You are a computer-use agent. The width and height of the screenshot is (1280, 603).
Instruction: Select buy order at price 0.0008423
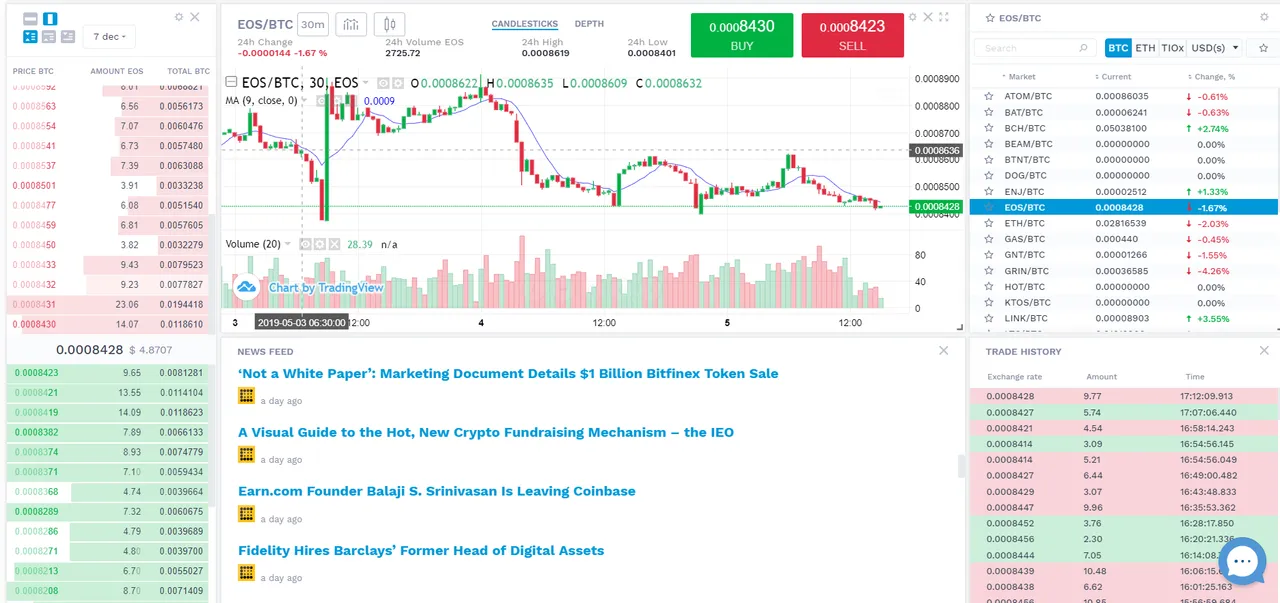click(111, 373)
